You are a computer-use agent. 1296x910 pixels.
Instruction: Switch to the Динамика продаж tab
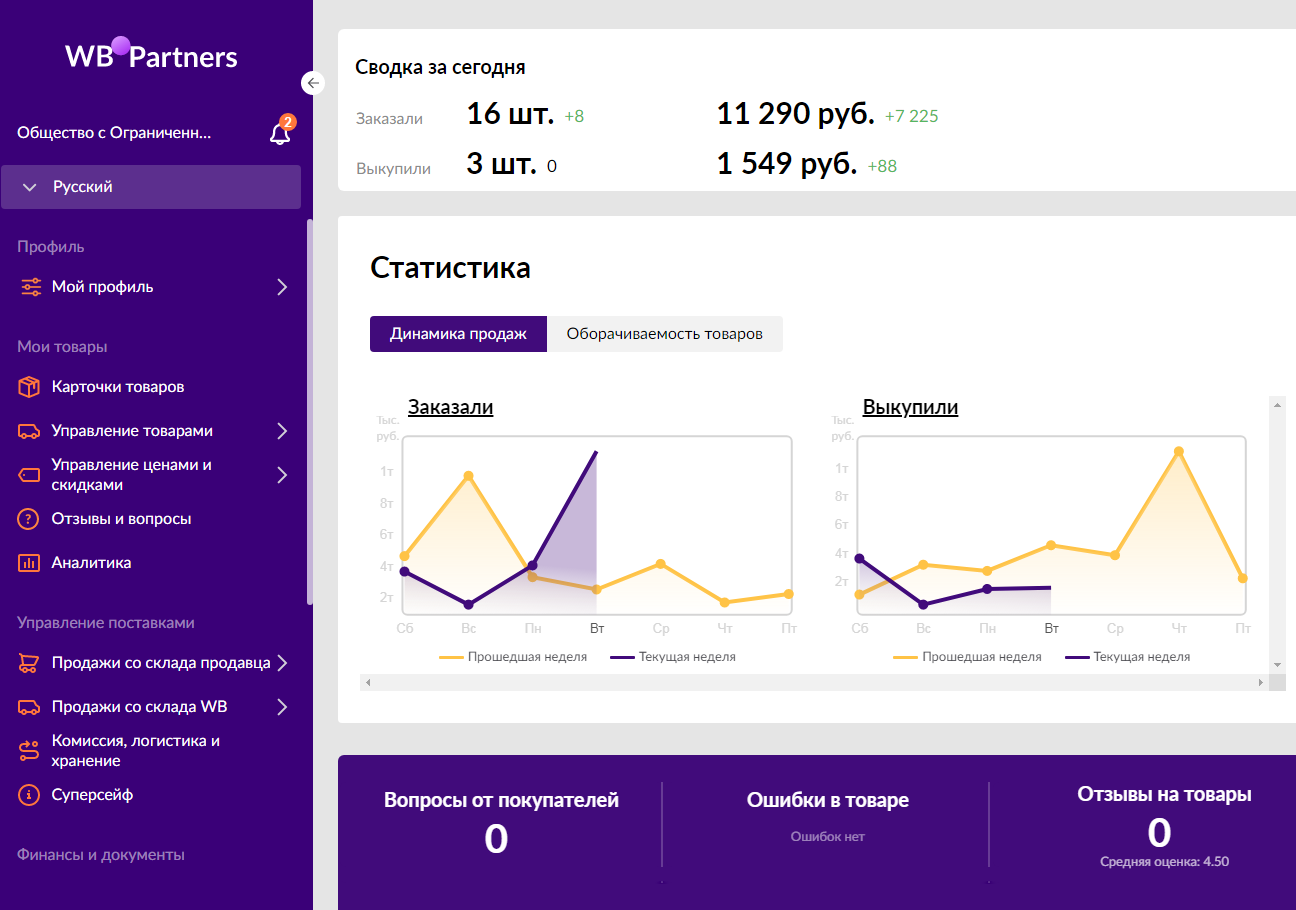pyautogui.click(x=458, y=334)
